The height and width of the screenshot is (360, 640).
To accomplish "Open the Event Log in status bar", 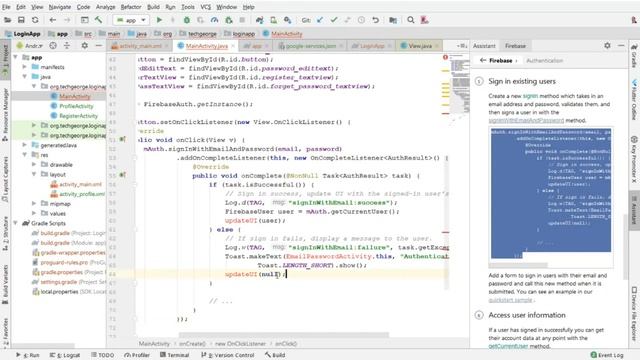I will pyautogui.click(x=607, y=355).
